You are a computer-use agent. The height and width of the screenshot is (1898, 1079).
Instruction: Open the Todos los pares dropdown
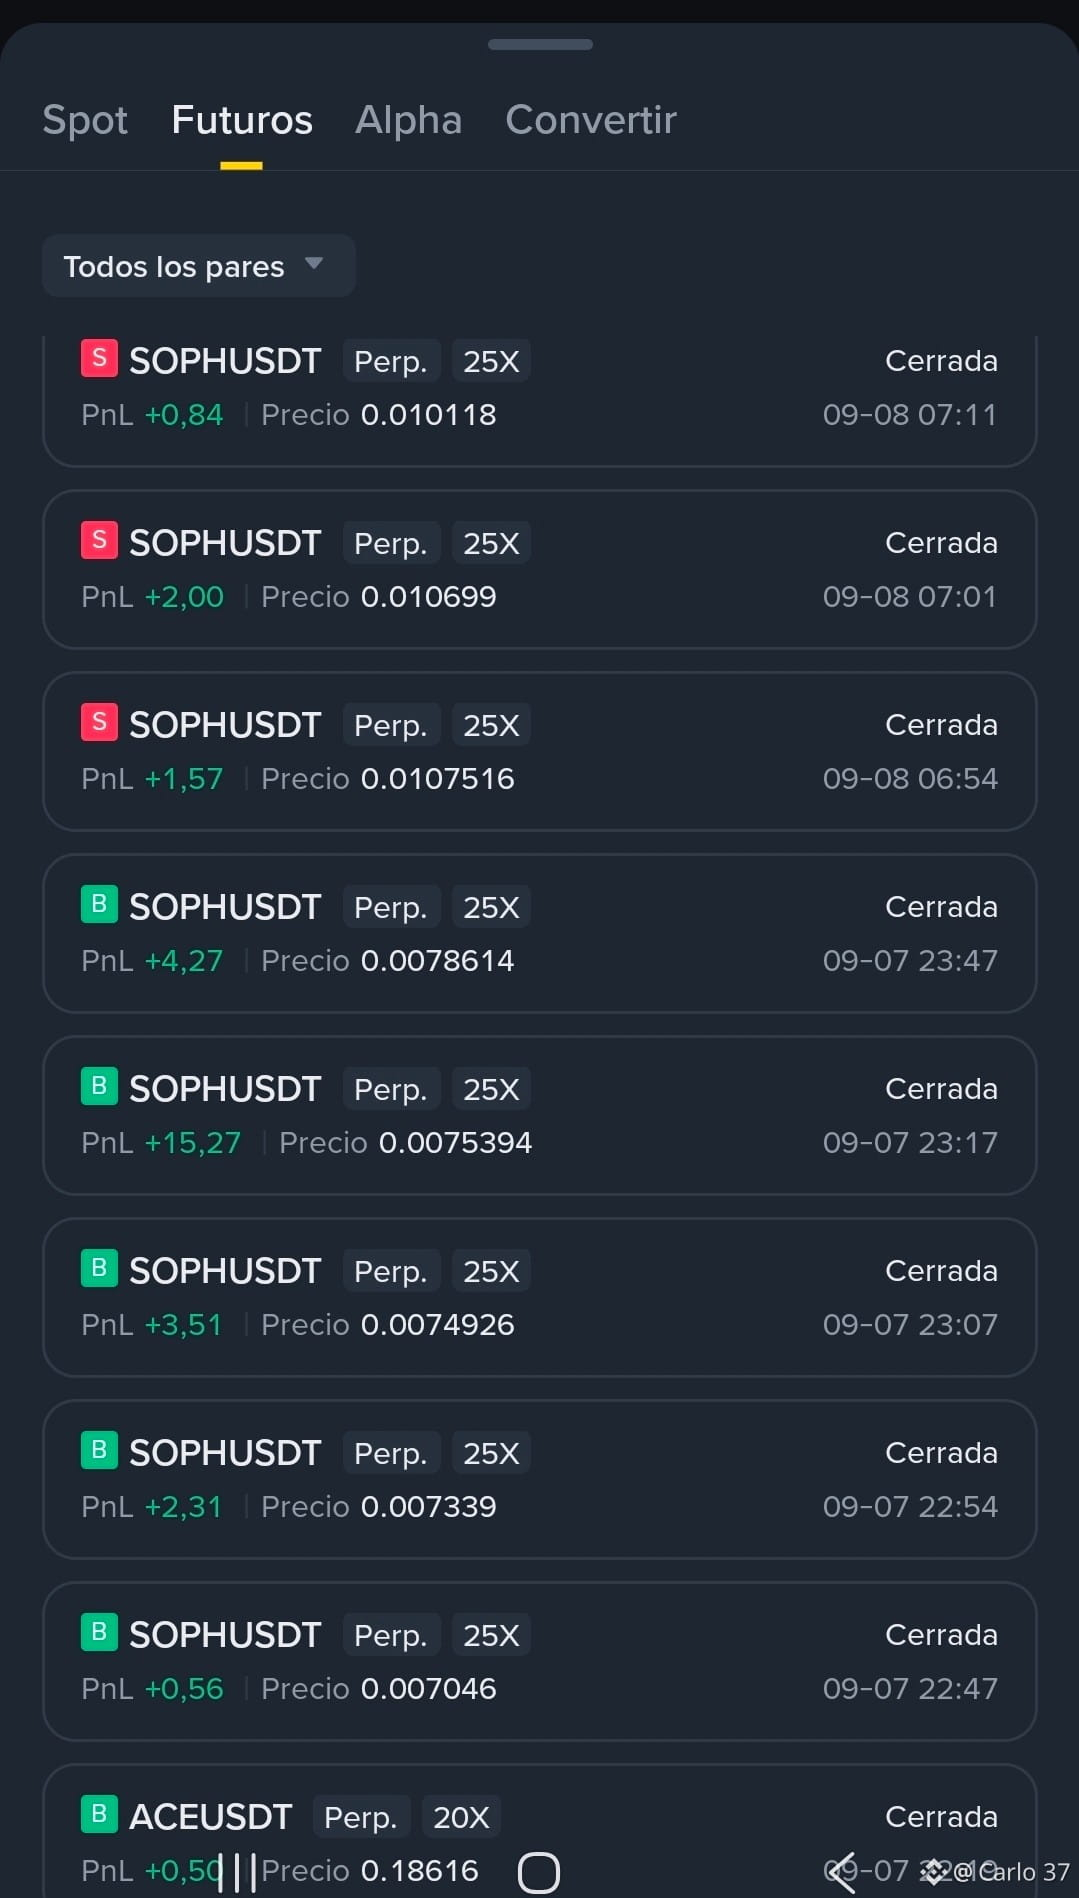coord(199,266)
